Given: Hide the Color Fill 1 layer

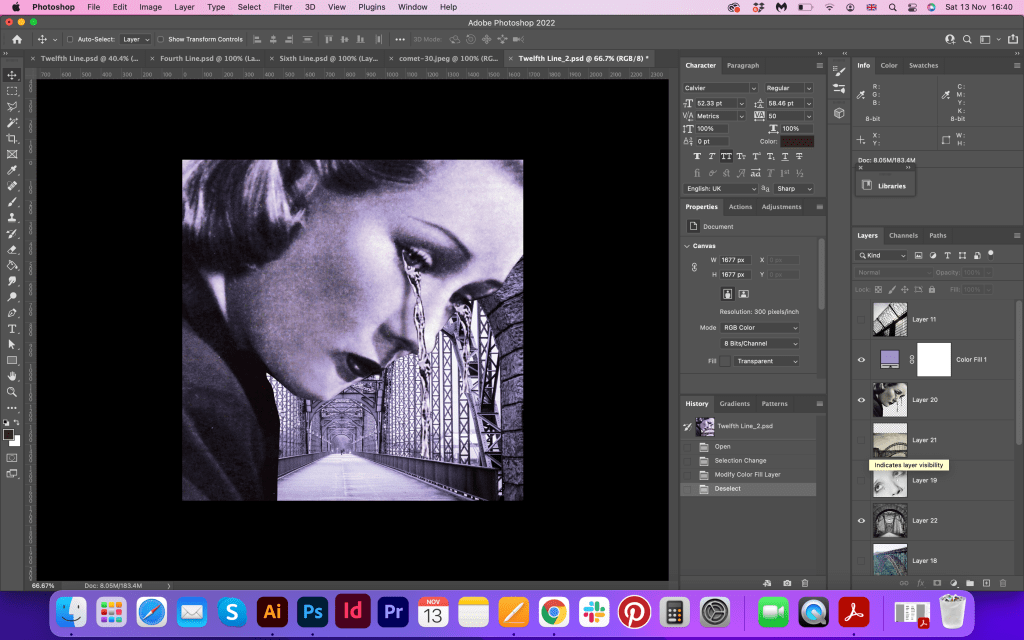Looking at the screenshot, I should [861, 359].
